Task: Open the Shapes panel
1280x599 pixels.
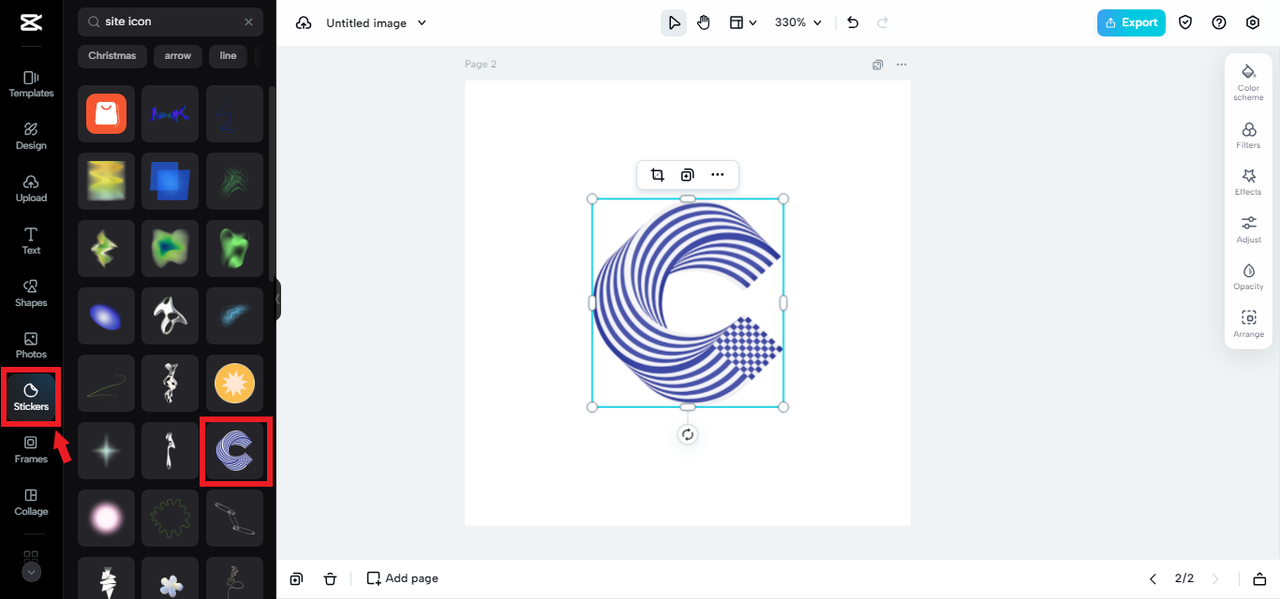Action: (31, 293)
